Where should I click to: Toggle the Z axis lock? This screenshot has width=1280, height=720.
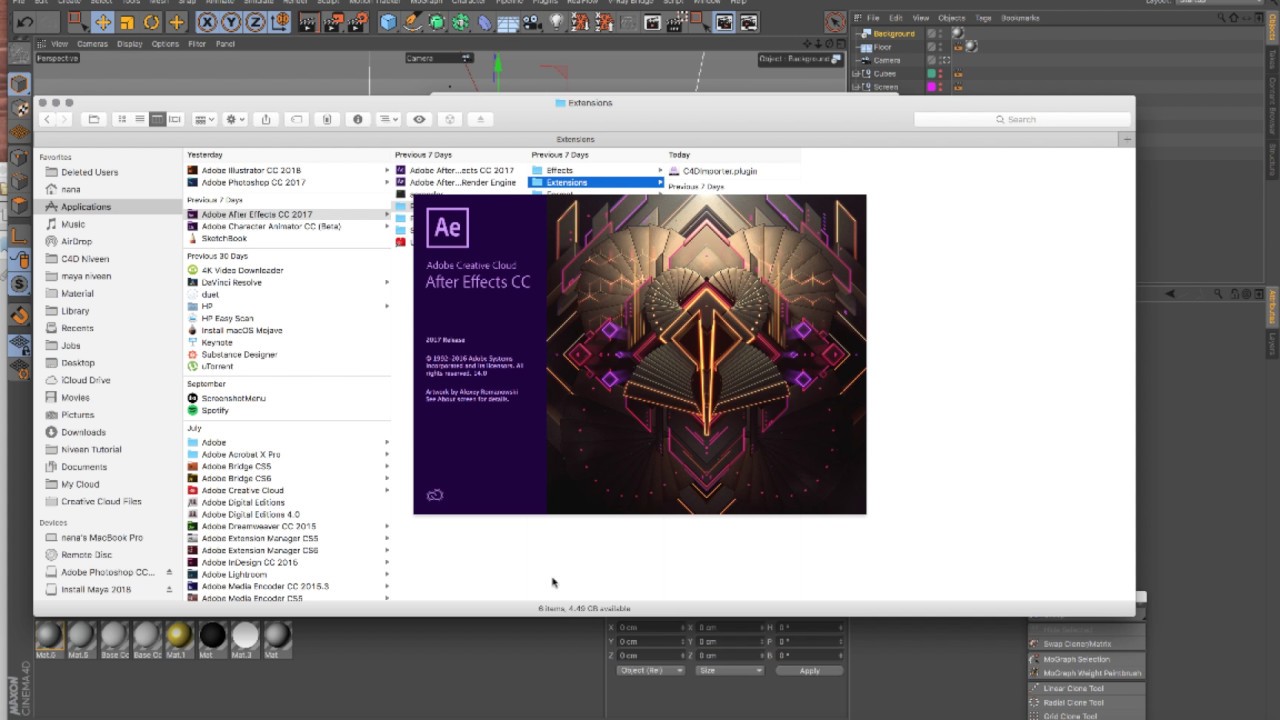[x=256, y=22]
